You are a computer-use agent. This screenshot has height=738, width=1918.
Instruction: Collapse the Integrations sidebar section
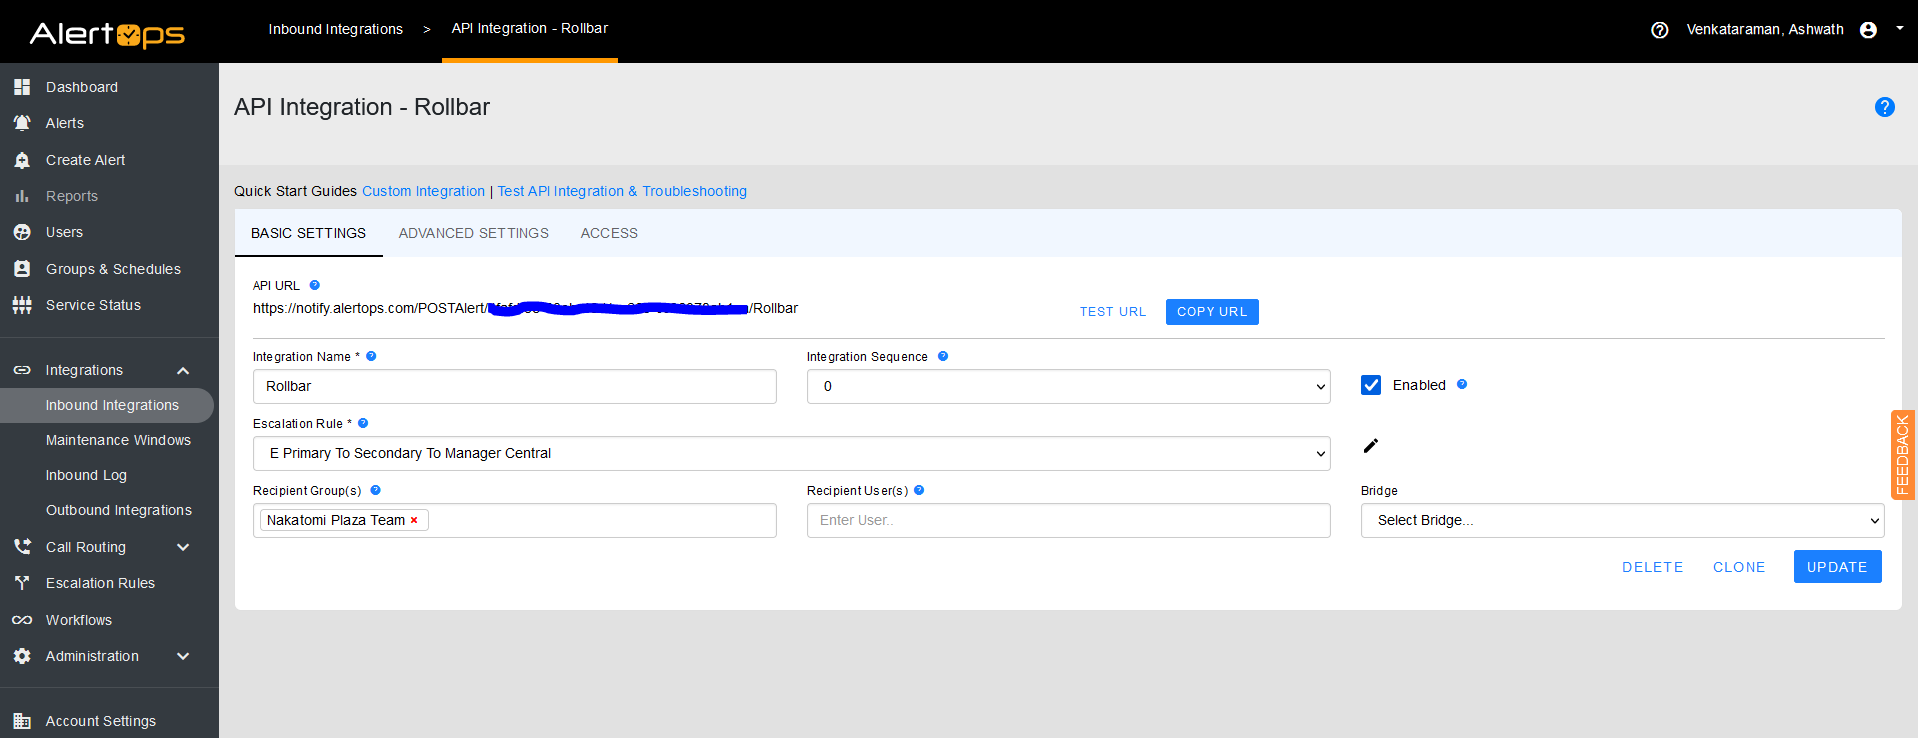coord(183,371)
